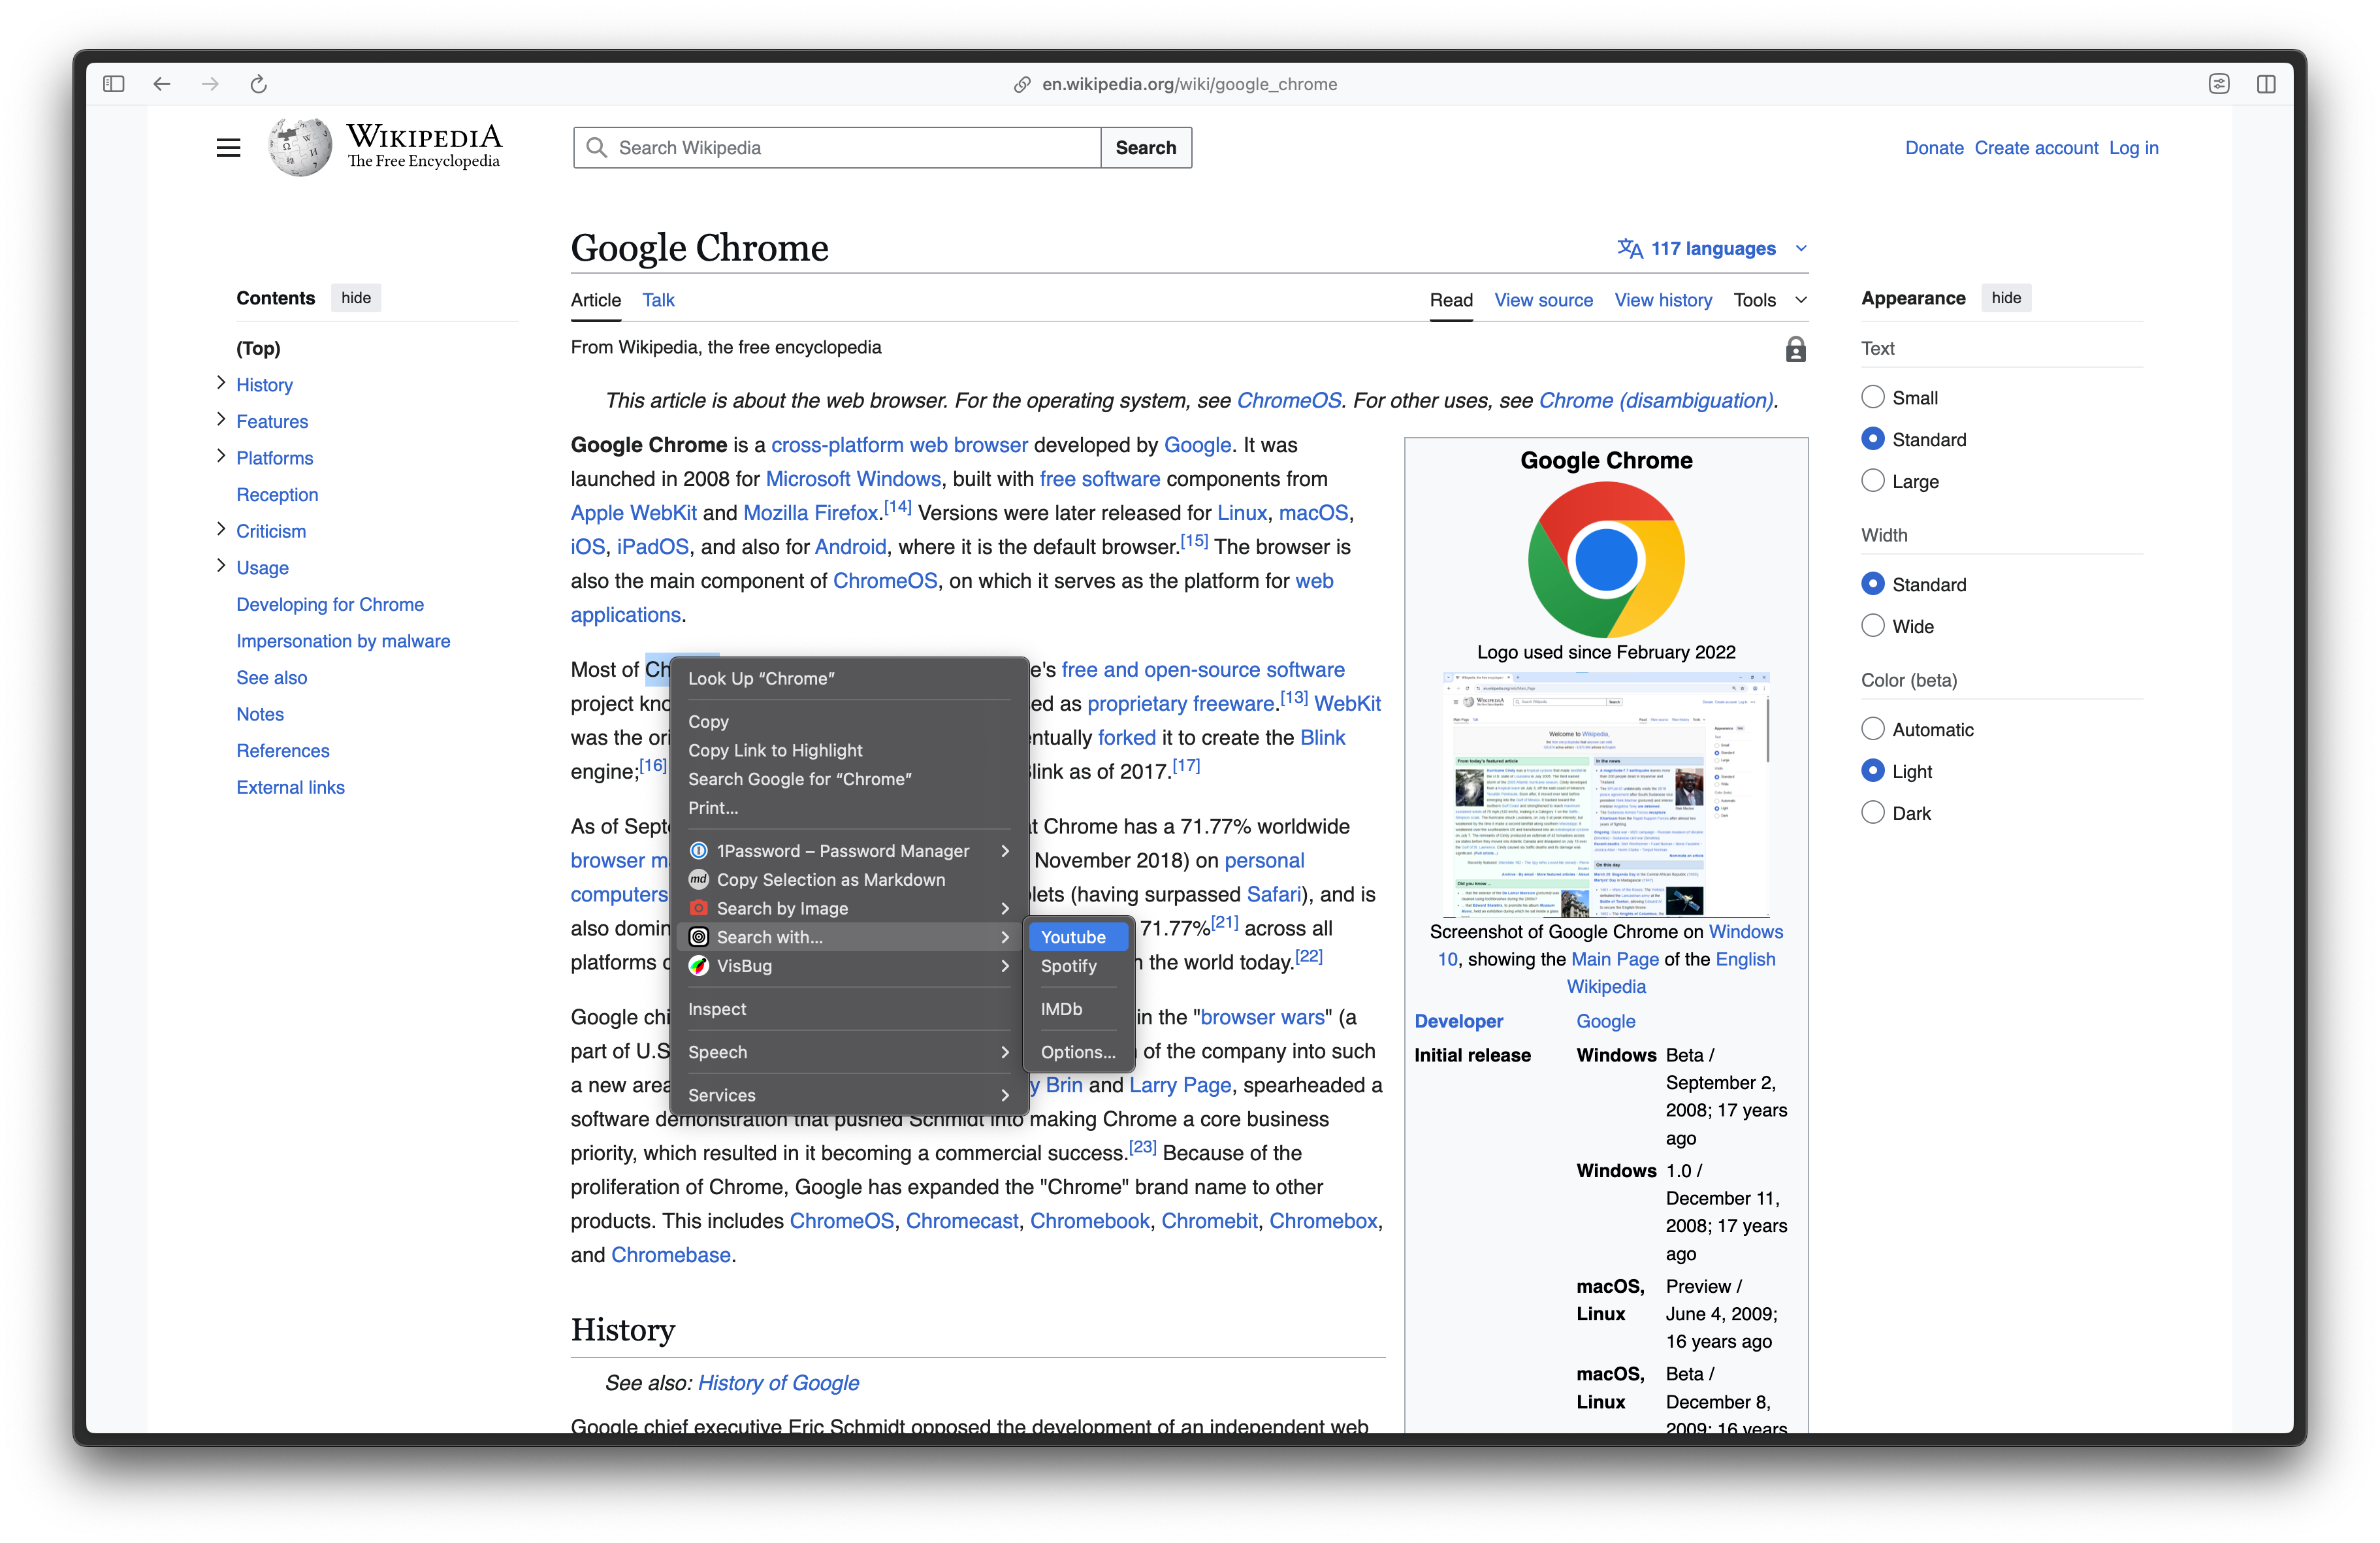Switch to the Talk tab

[x=658, y=299]
